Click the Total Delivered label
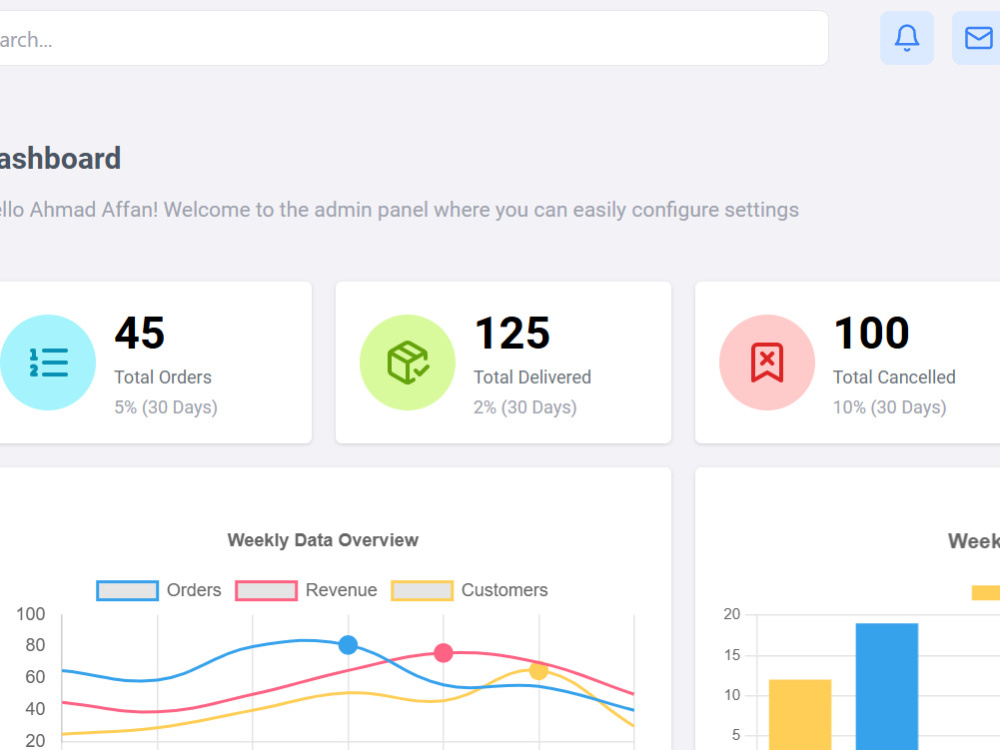 (x=533, y=377)
